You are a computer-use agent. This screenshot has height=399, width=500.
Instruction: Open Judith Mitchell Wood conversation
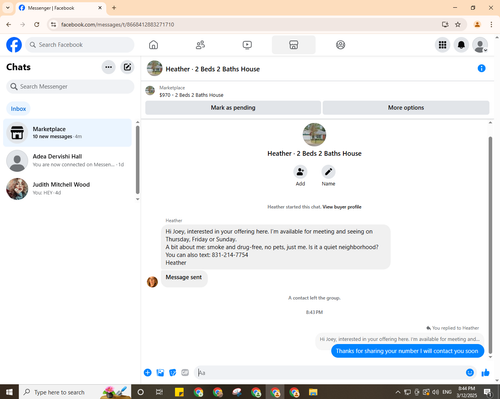tap(68, 189)
